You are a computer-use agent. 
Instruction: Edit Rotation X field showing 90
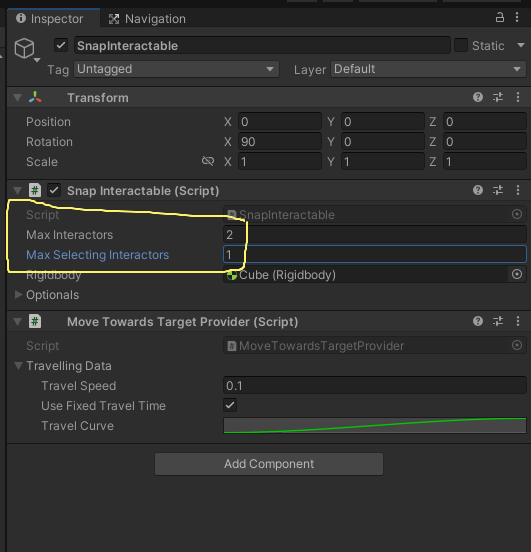(x=280, y=142)
